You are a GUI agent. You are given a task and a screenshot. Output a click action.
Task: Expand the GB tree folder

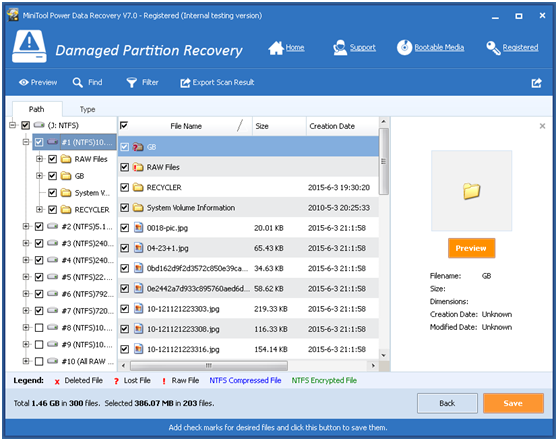point(40,176)
